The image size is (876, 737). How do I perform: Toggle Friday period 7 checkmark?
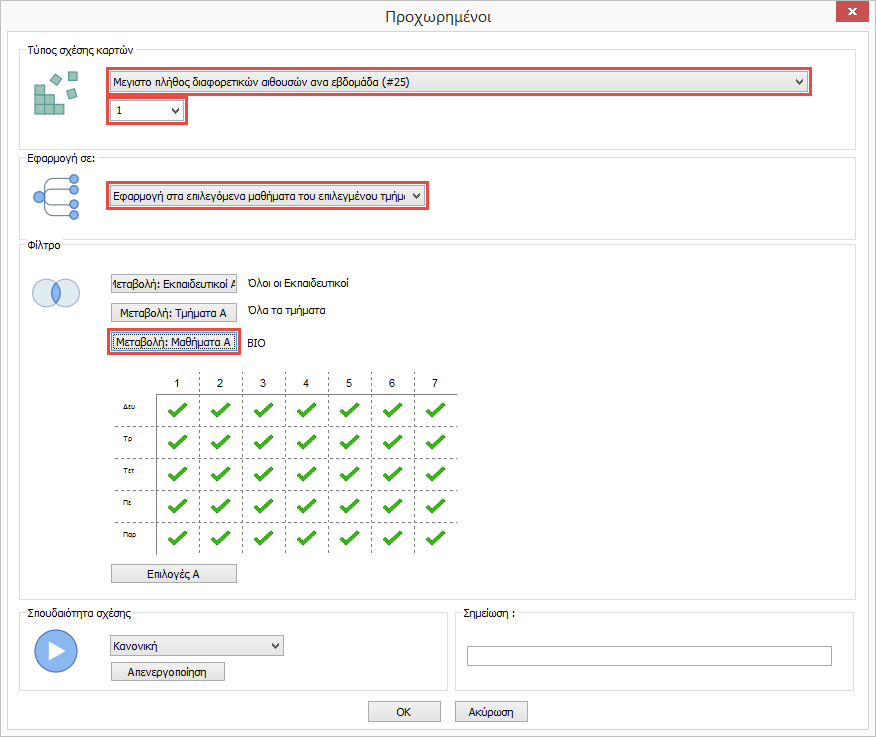pos(435,537)
